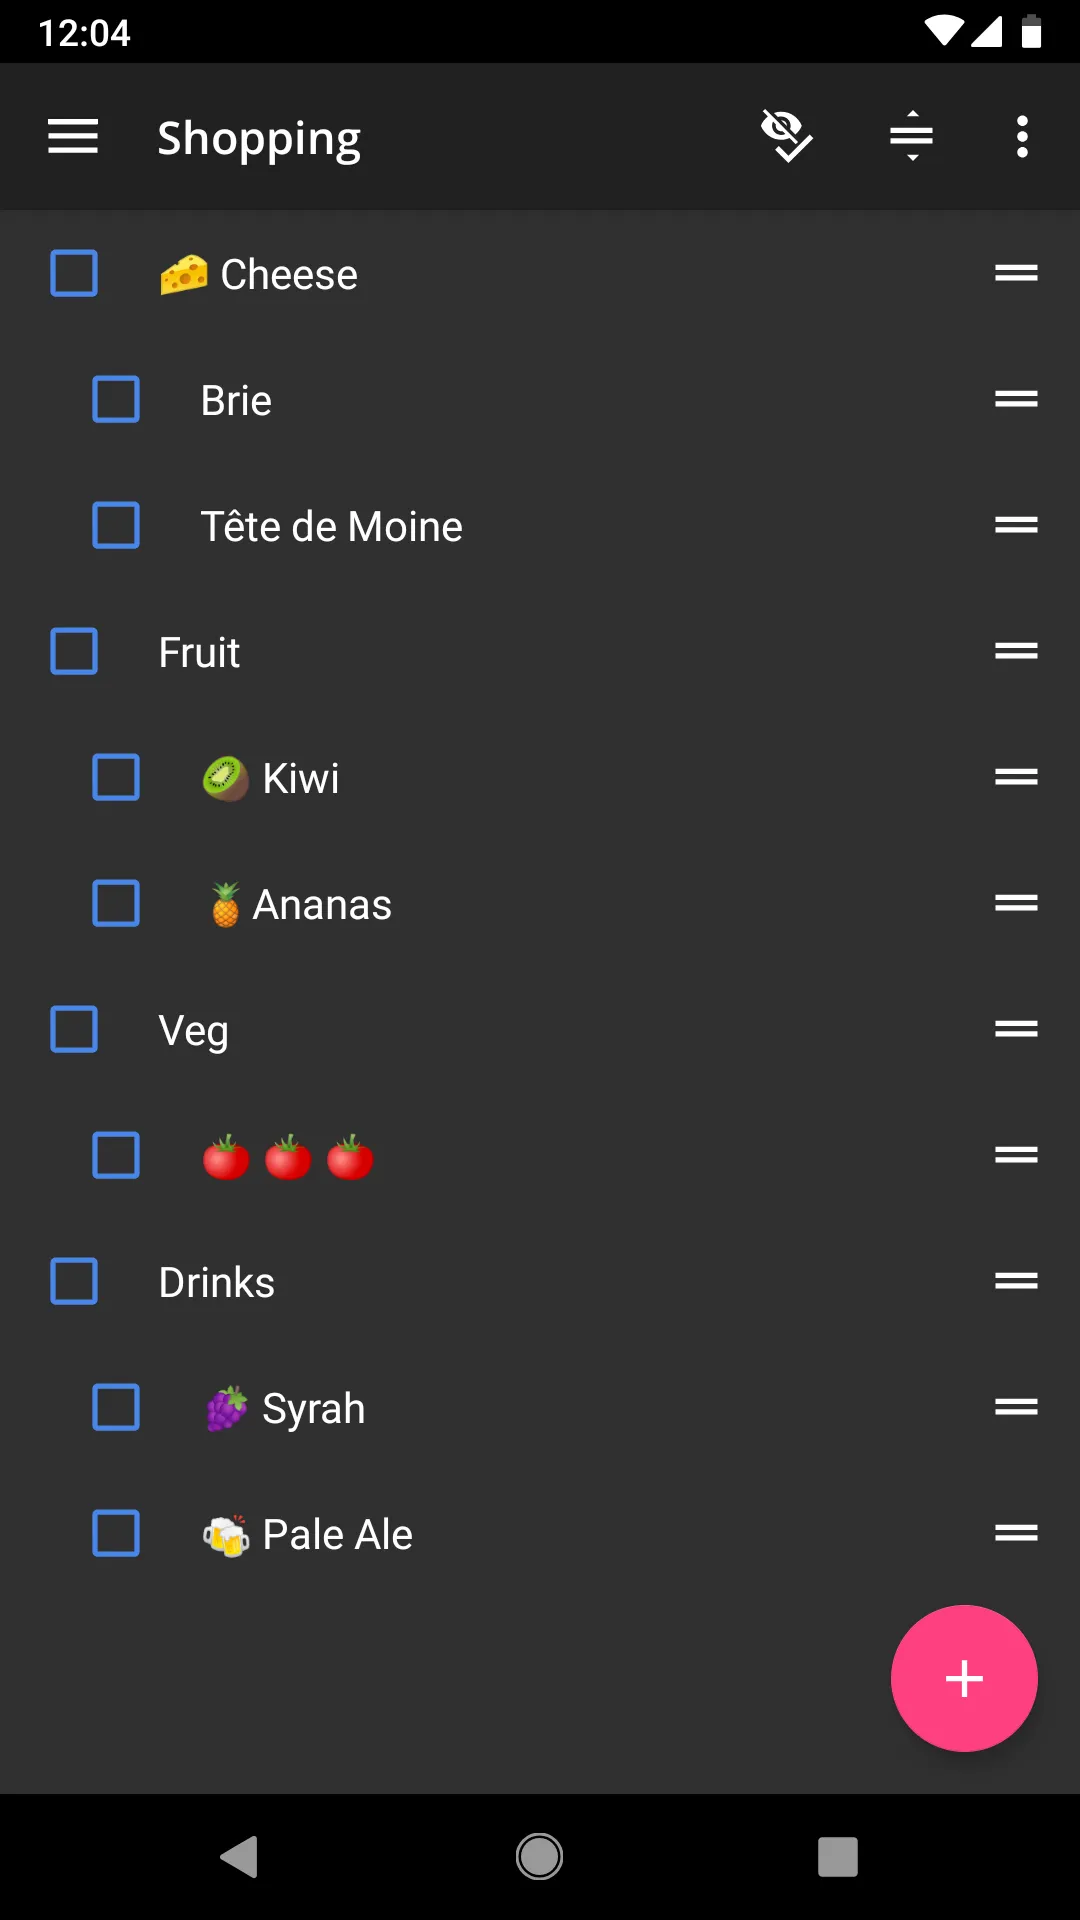Tap the pink add item button
This screenshot has width=1080, height=1920.
coord(964,1678)
